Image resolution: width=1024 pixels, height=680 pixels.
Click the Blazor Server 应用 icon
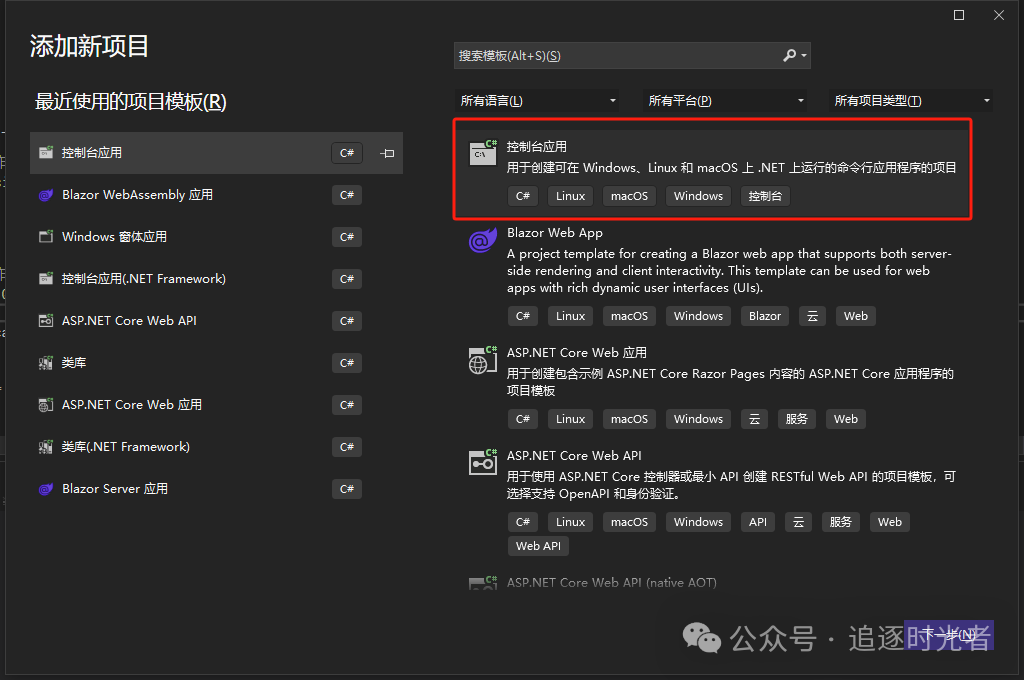click(x=46, y=488)
